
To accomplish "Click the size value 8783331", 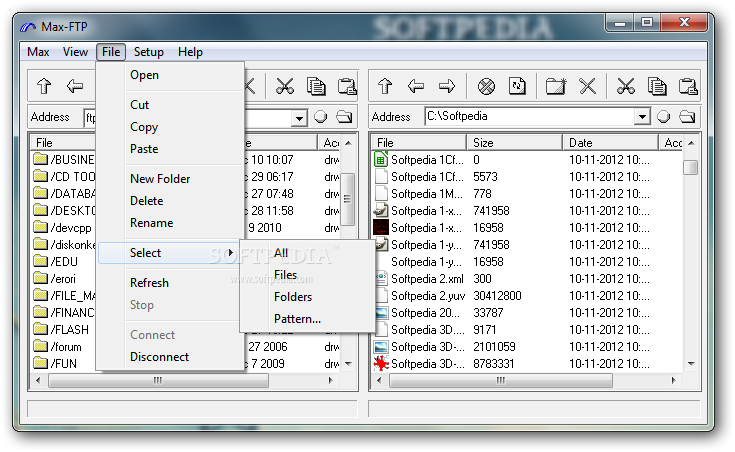I will click(494, 363).
